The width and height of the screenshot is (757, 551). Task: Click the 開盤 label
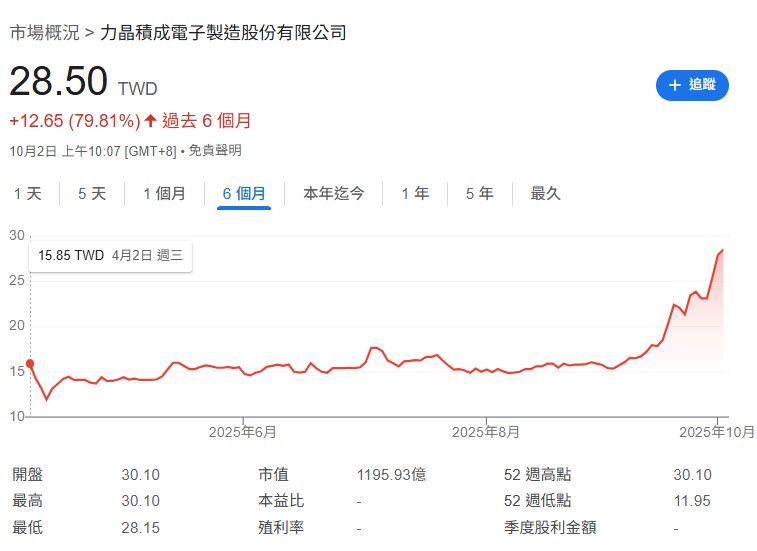pyautogui.click(x=28, y=475)
